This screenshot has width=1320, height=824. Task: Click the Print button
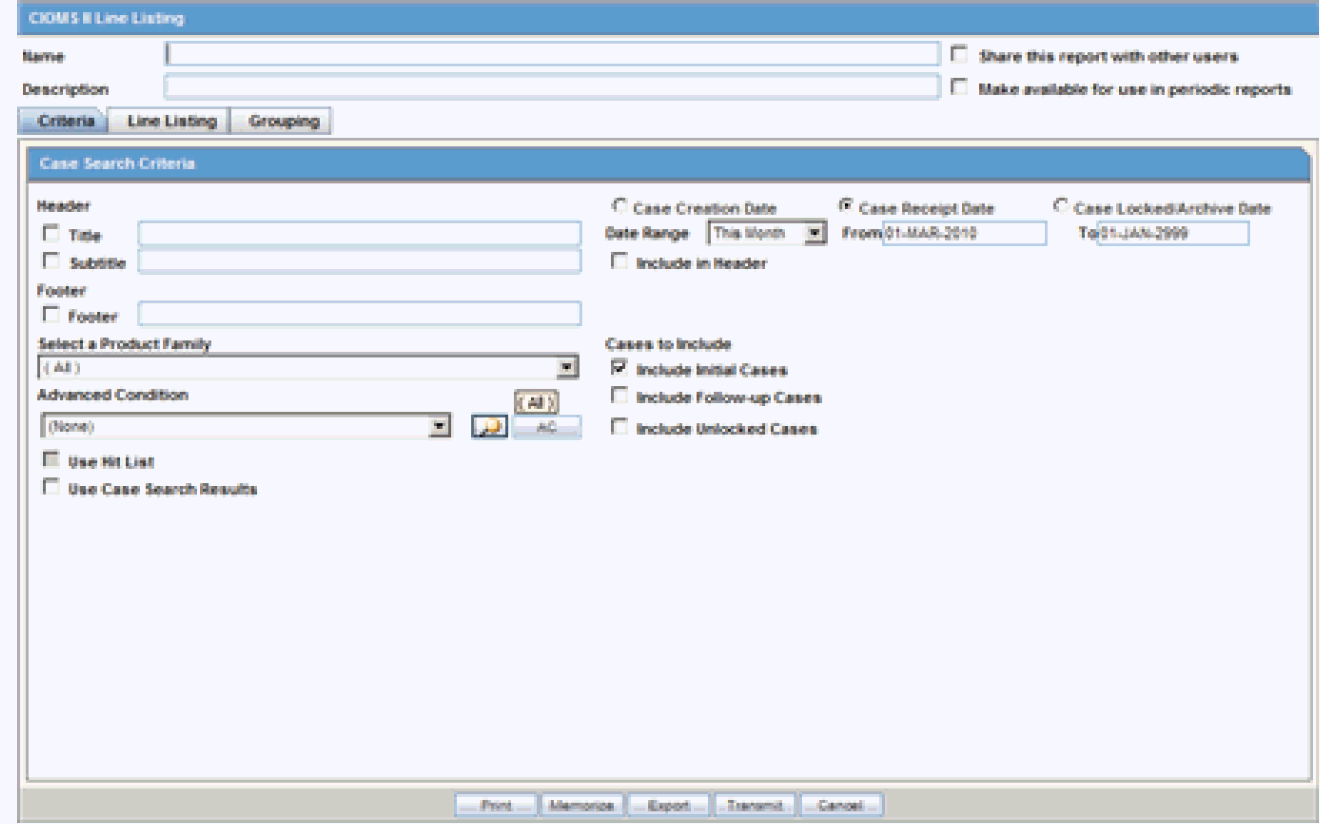coord(496,805)
